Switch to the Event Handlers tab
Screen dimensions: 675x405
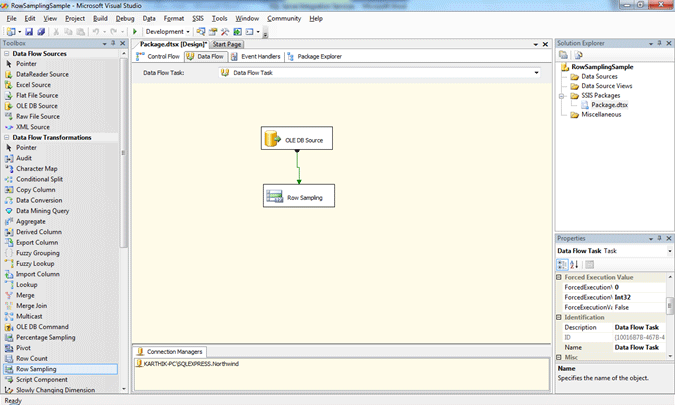click(x=255, y=56)
